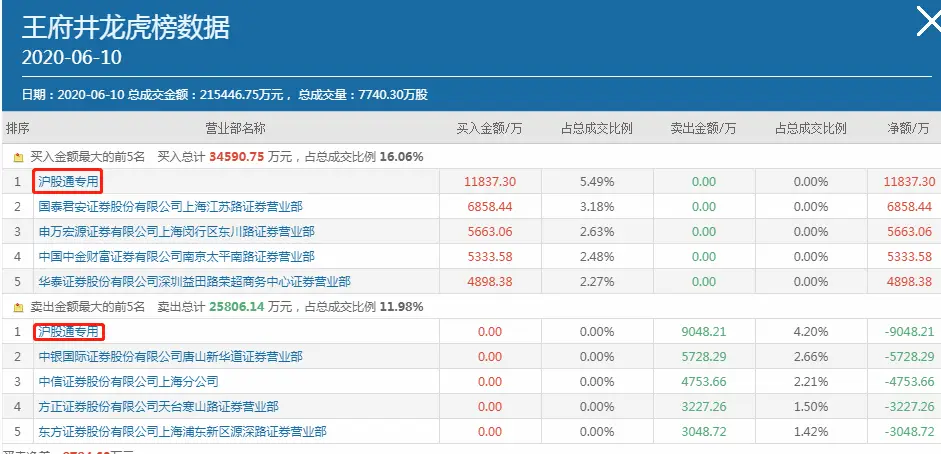Click buy amount 6858.44 in 买入金额 column
The image size is (941, 454).
[490, 207]
